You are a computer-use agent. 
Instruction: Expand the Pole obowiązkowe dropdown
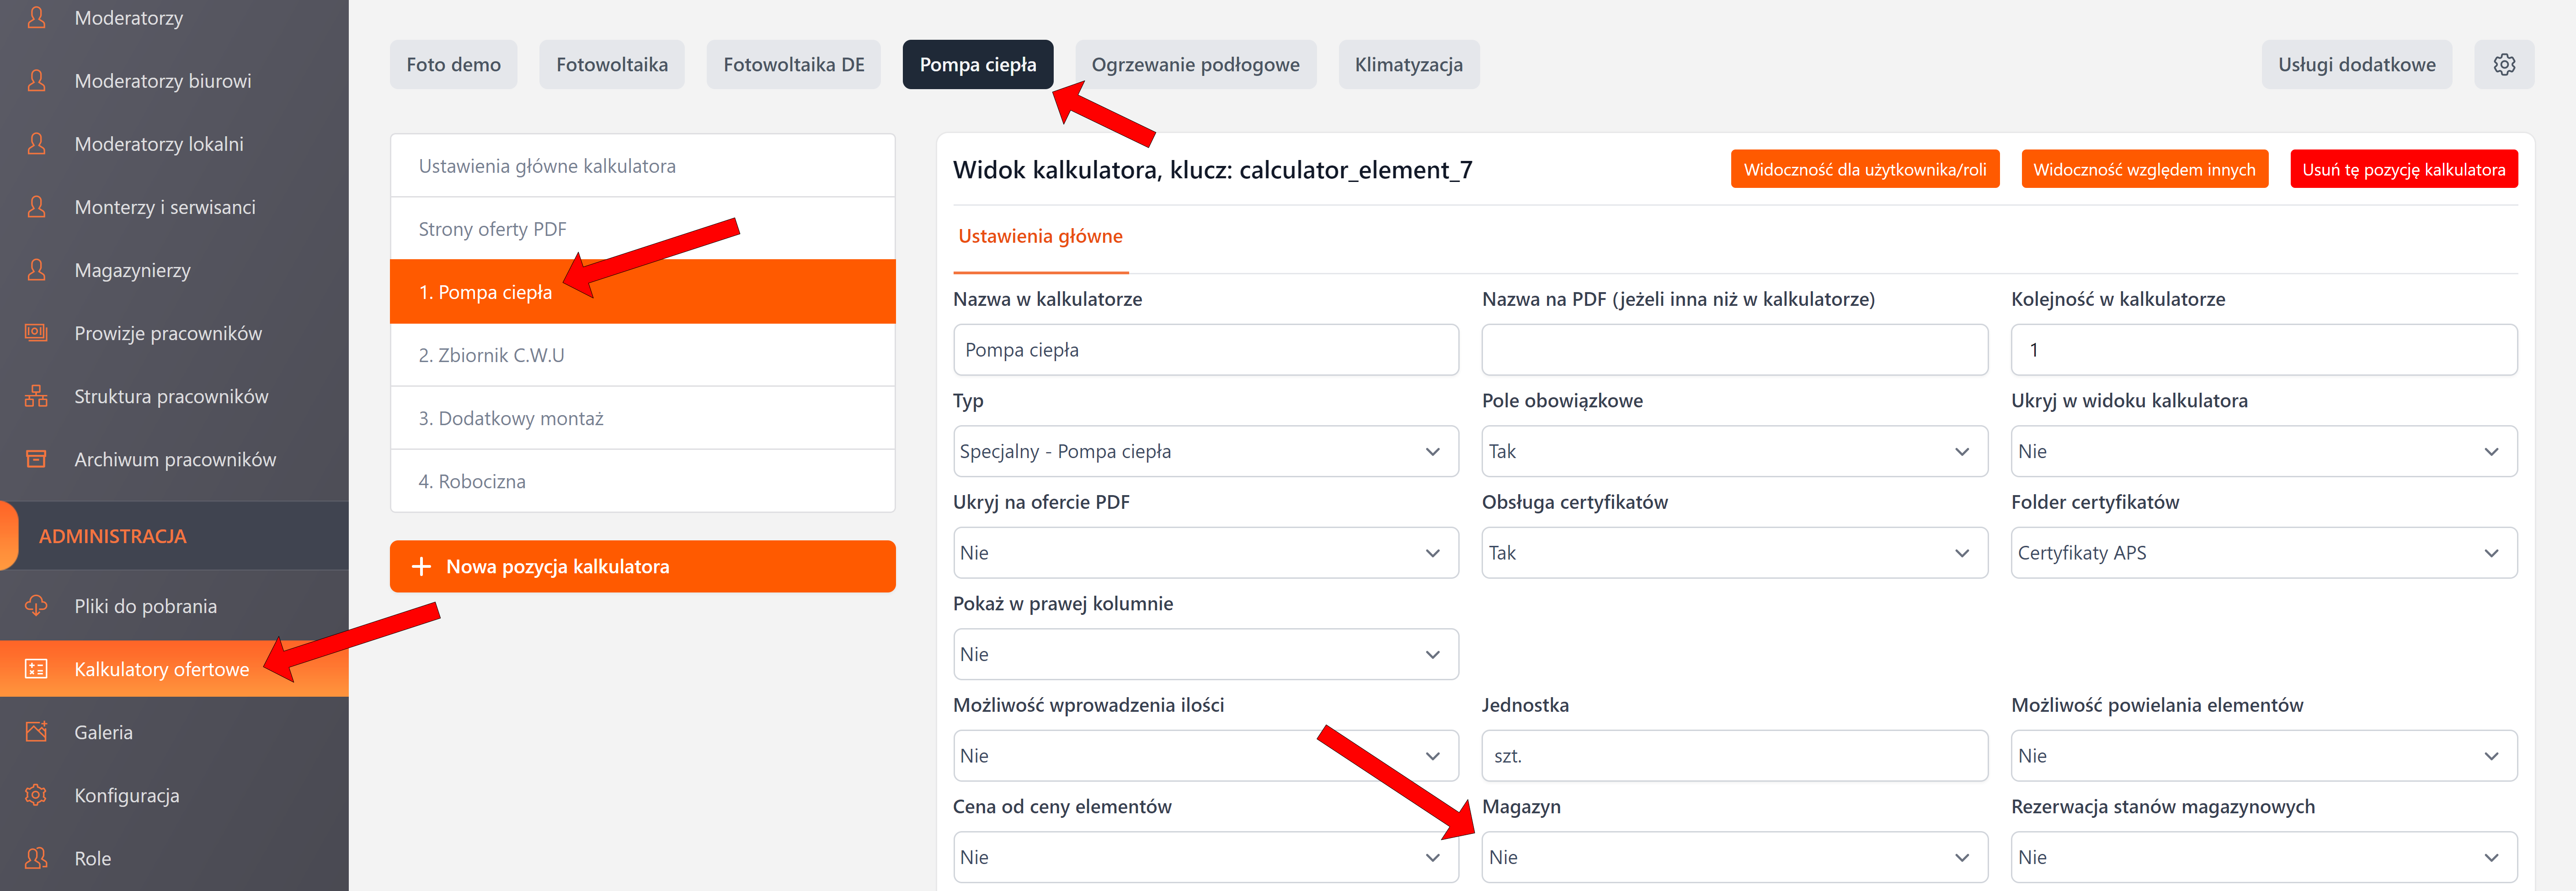click(x=1733, y=452)
